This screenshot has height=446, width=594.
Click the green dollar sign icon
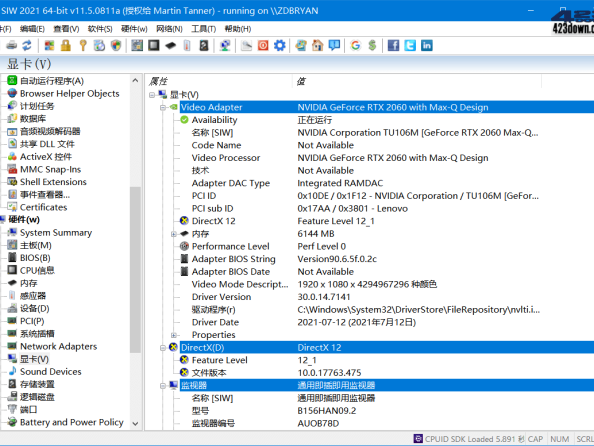tap(372, 45)
